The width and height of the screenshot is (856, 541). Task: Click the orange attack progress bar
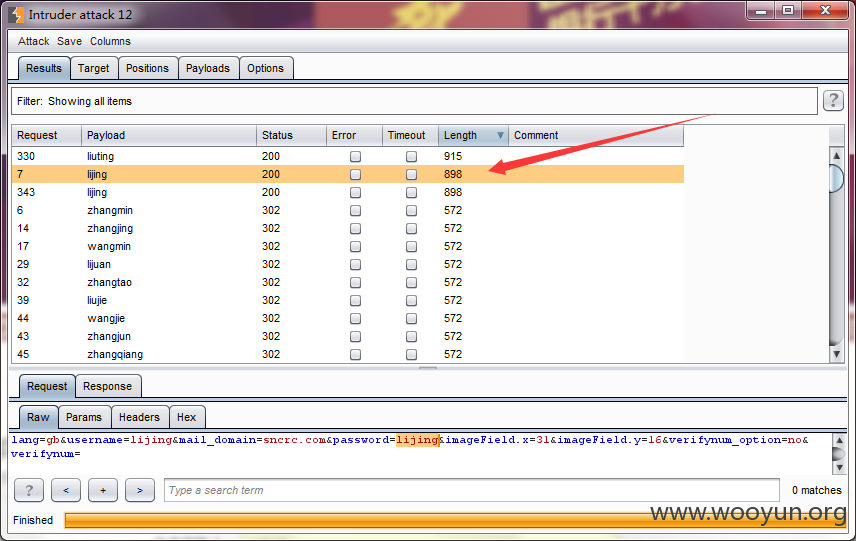pyautogui.click(x=455, y=520)
